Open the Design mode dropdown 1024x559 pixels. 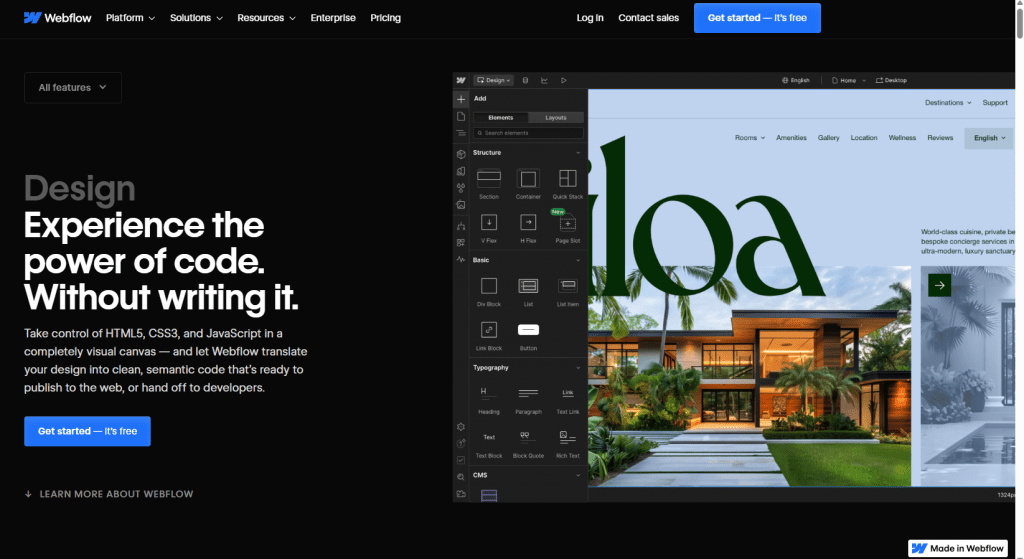tap(494, 80)
